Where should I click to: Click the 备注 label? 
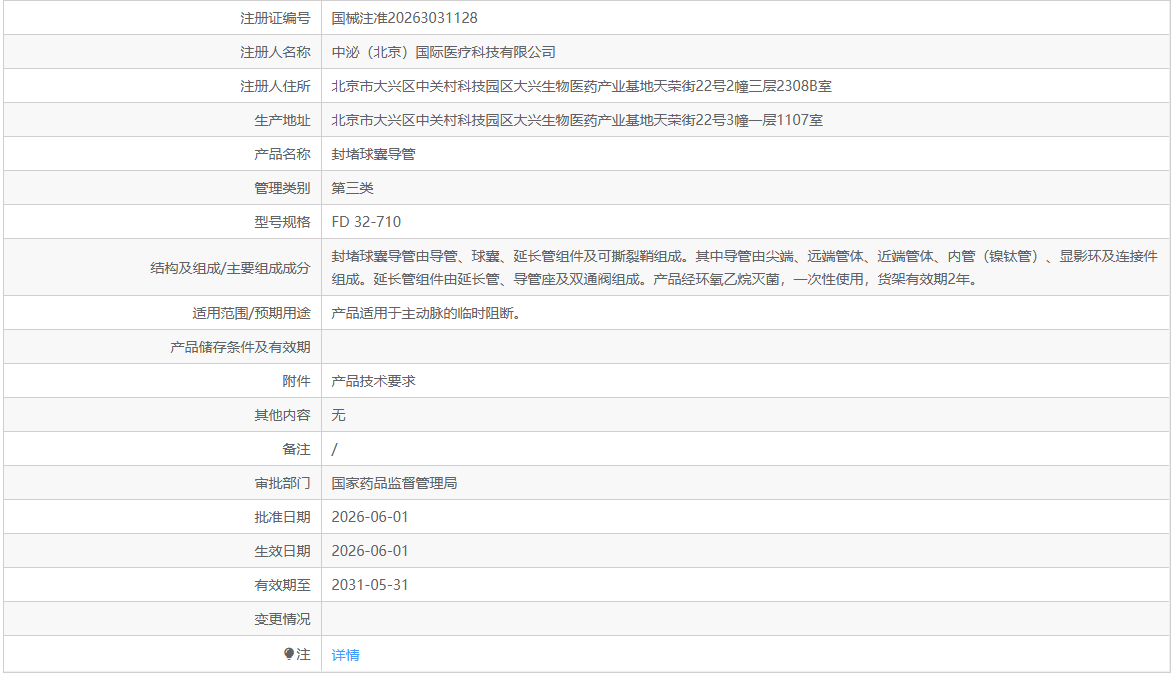point(296,449)
